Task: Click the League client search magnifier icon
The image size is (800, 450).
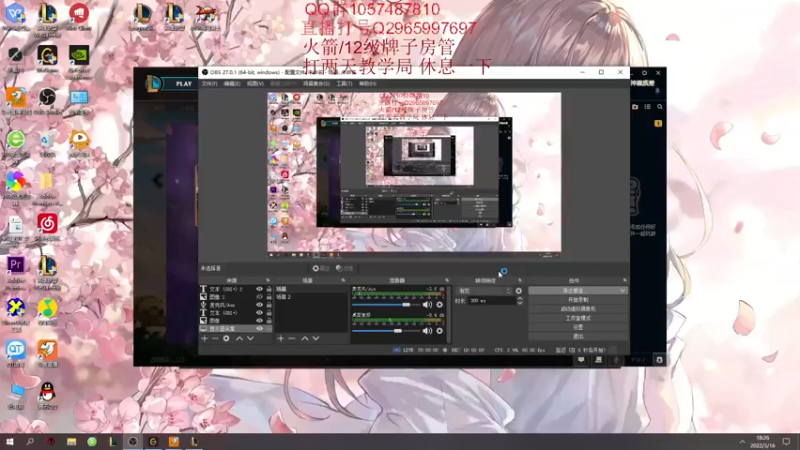Action: (x=660, y=107)
